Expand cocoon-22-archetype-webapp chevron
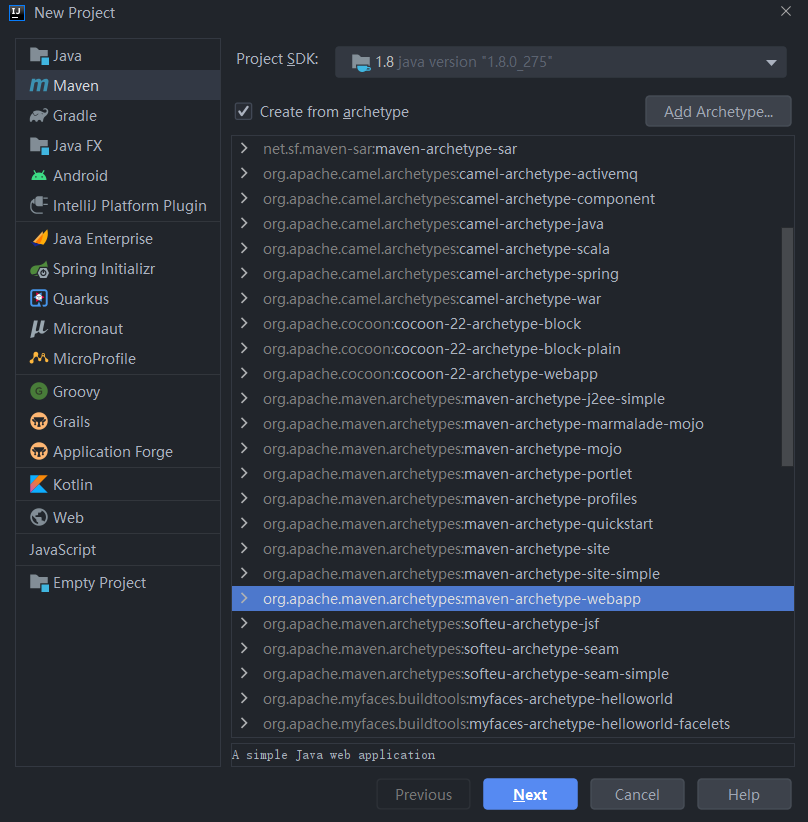 tap(244, 373)
